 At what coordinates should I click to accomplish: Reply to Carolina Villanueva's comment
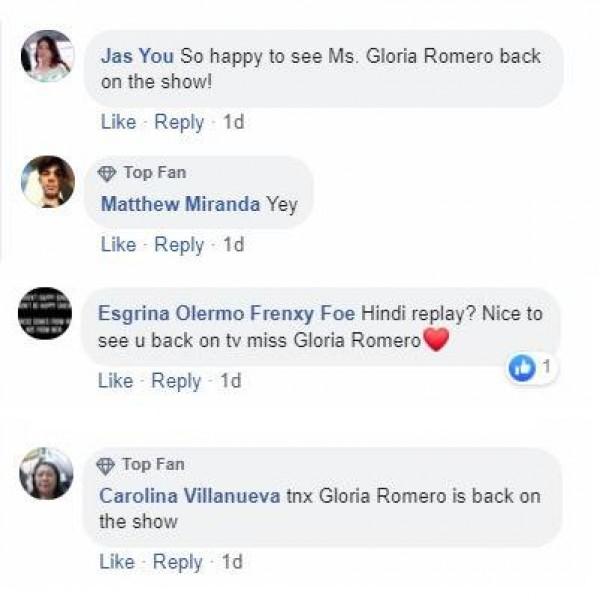pos(178,562)
